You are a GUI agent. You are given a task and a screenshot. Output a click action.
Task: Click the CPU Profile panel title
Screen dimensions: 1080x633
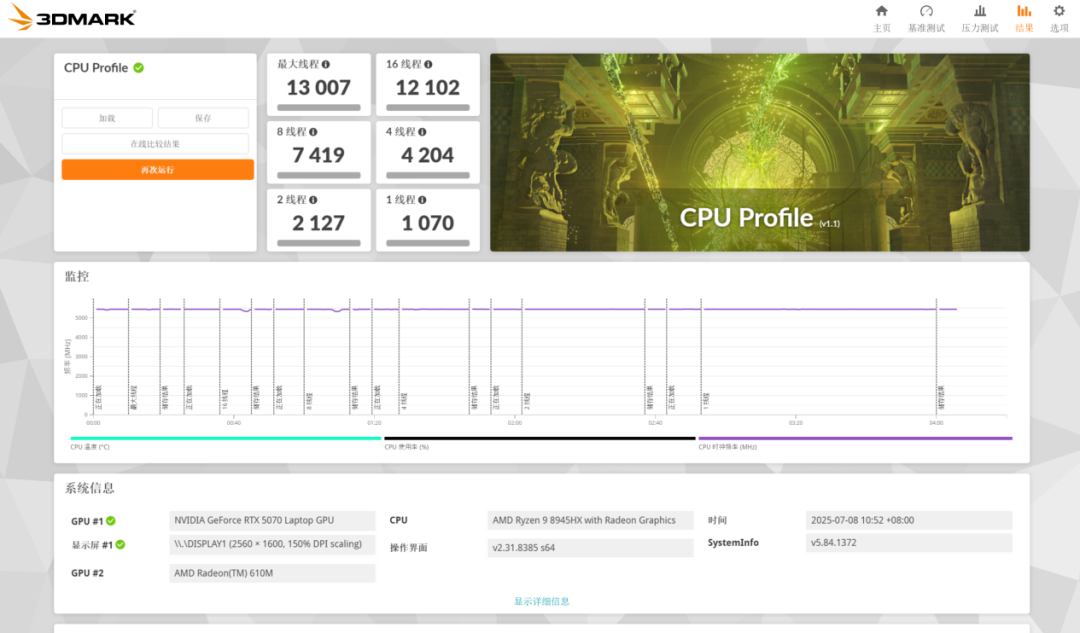96,68
